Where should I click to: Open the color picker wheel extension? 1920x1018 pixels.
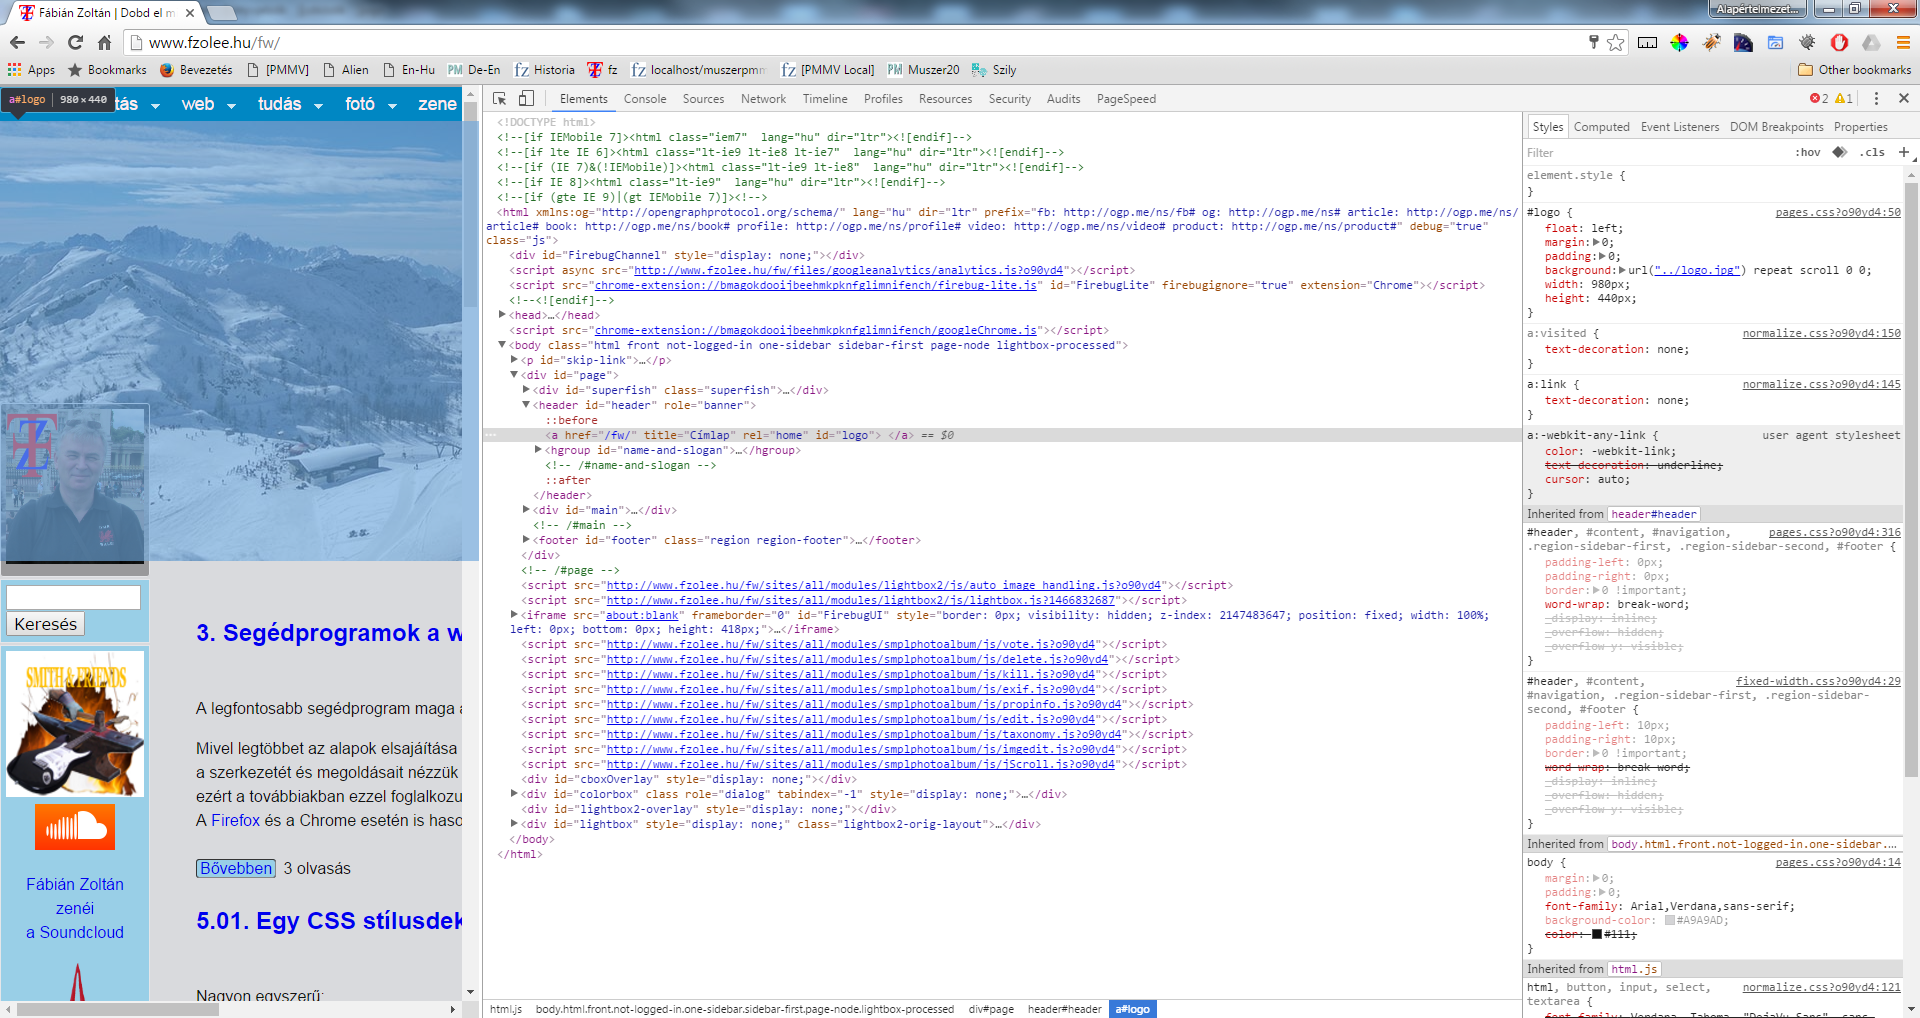(1679, 42)
